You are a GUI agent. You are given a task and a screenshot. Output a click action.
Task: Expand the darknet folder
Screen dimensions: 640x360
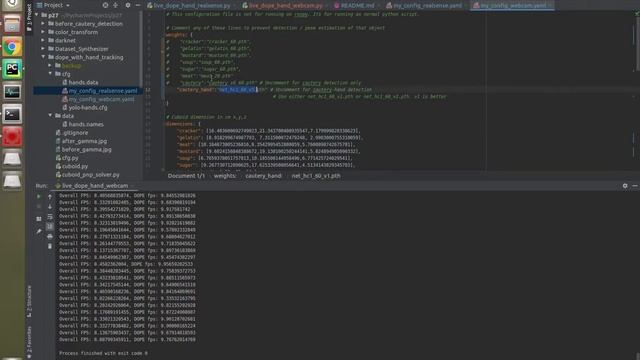point(43,40)
